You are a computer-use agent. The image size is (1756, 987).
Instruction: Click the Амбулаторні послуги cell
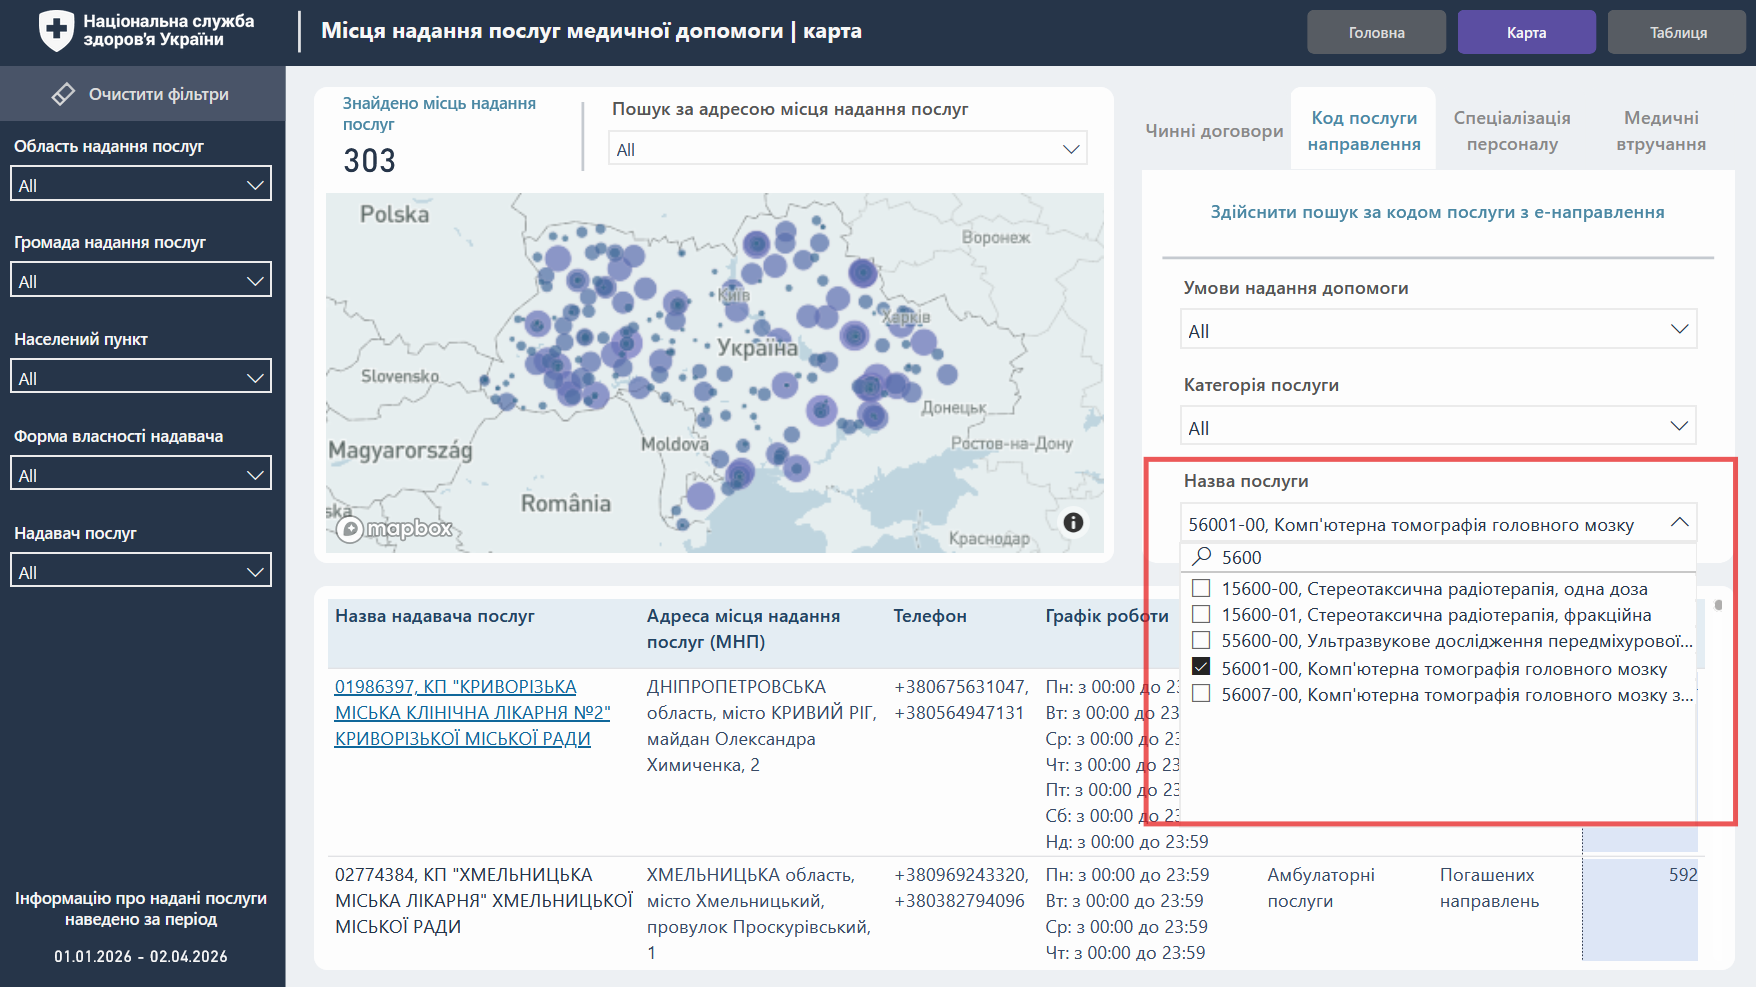click(1320, 888)
